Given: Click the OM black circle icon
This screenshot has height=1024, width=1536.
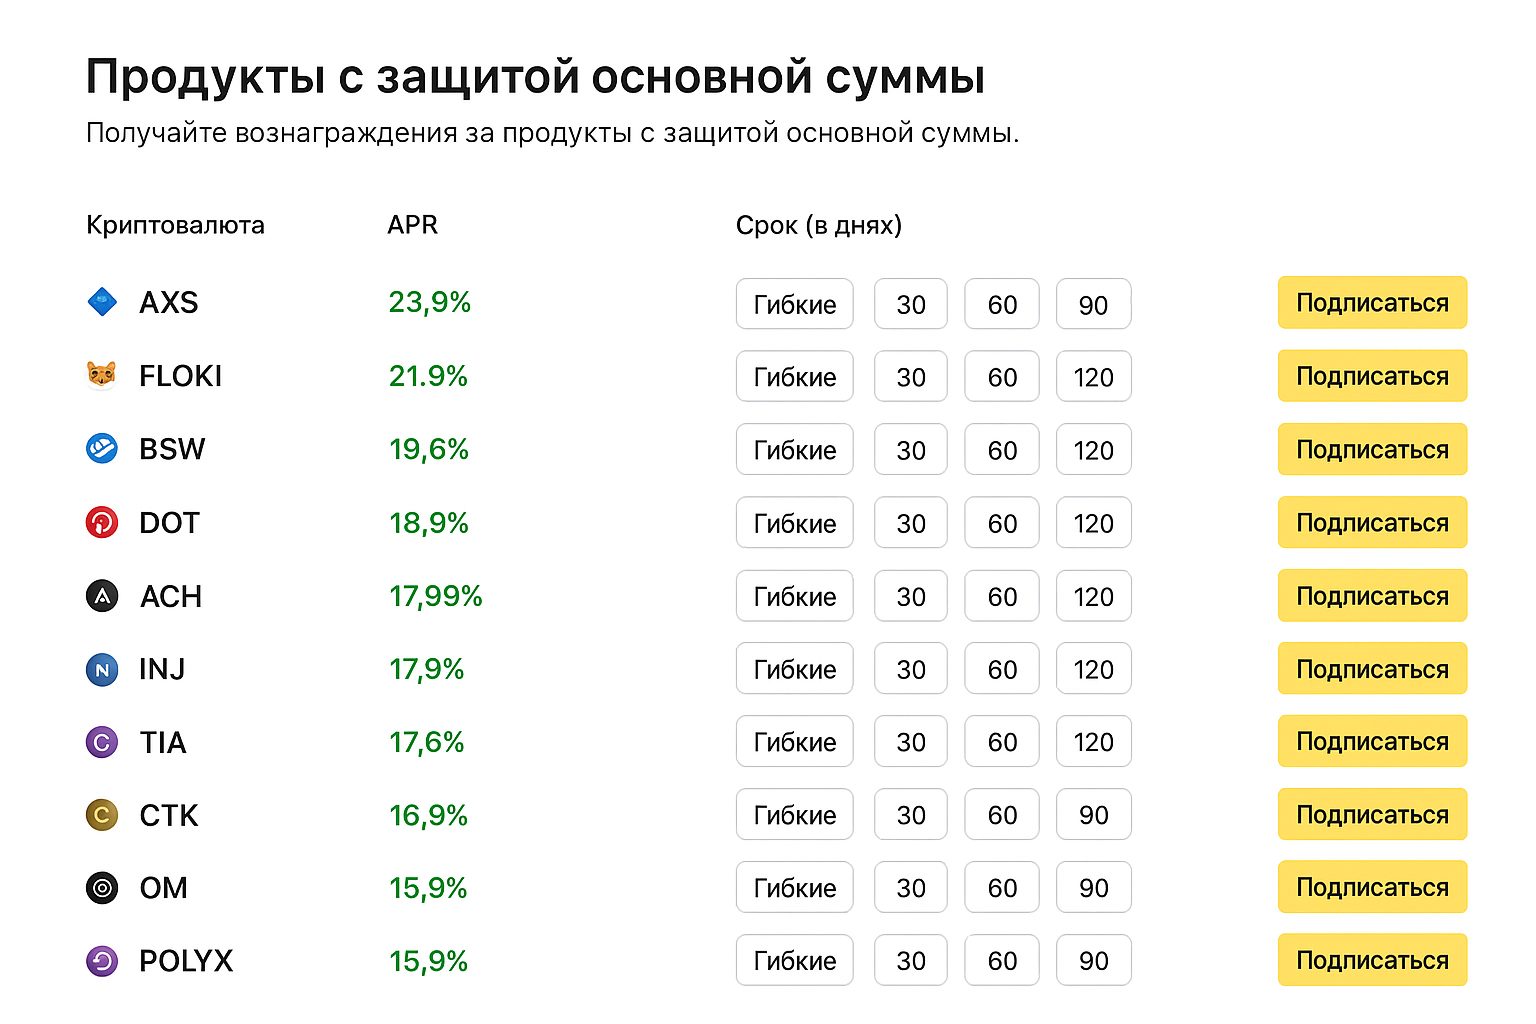Looking at the screenshot, I should (x=102, y=888).
